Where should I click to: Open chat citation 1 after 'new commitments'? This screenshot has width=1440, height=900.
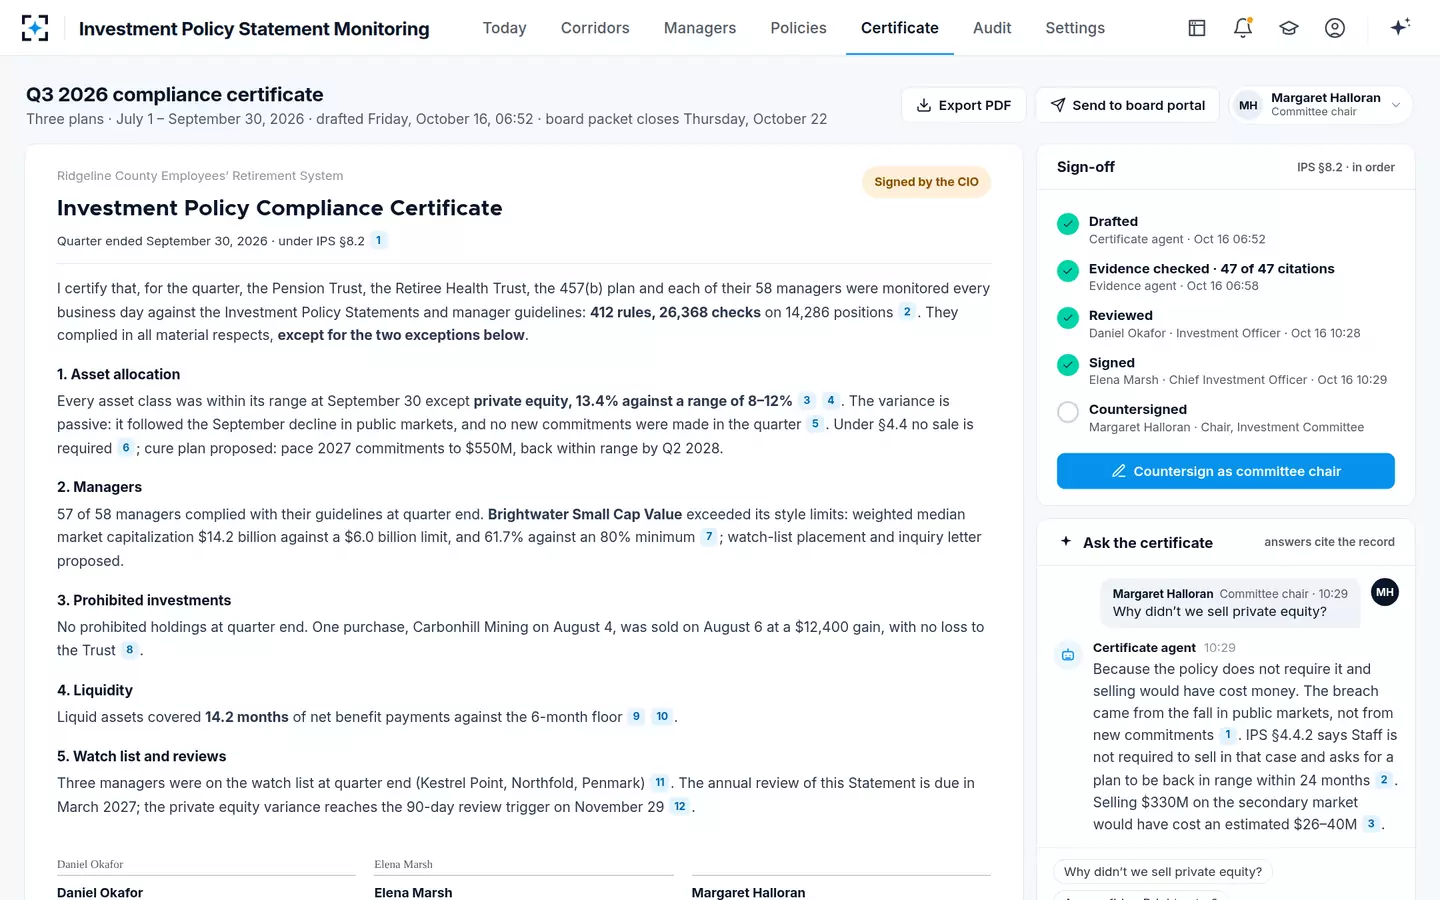point(1228,735)
